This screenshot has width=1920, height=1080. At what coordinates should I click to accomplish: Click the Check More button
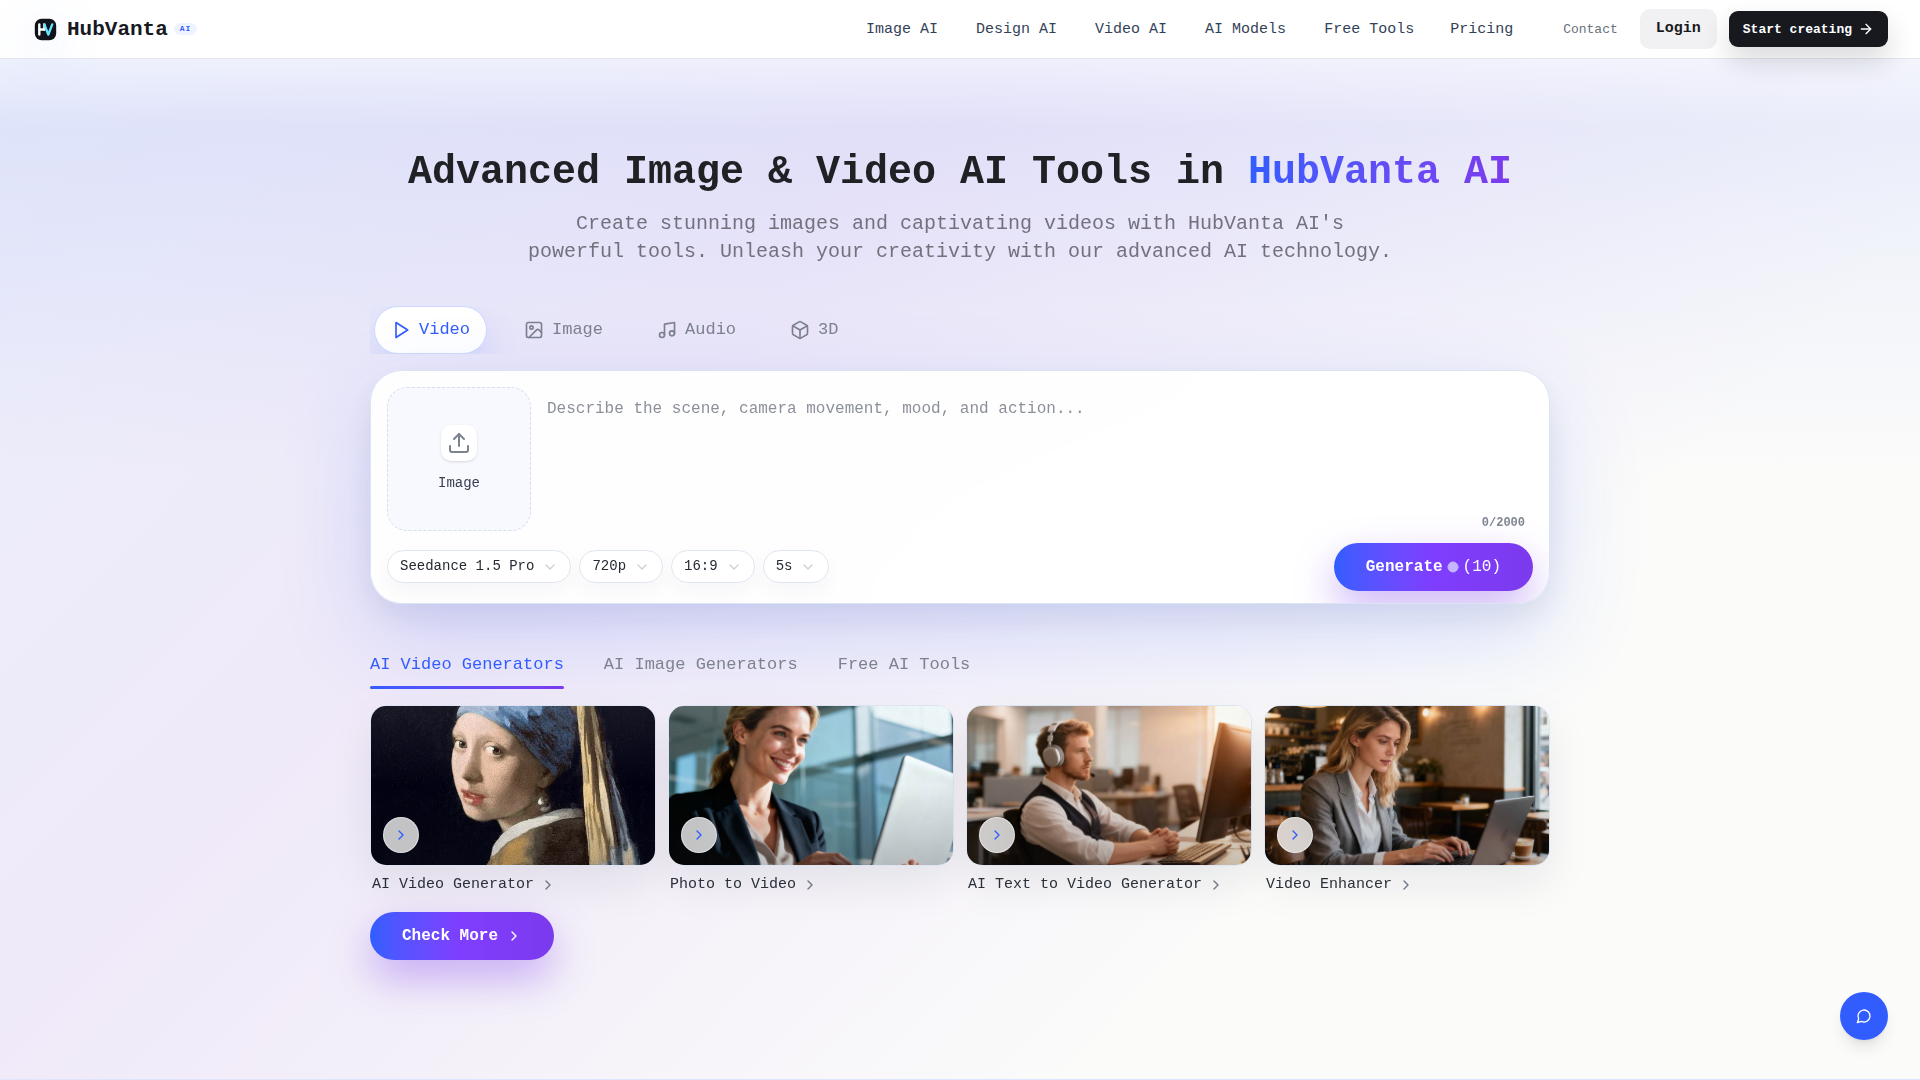462,936
